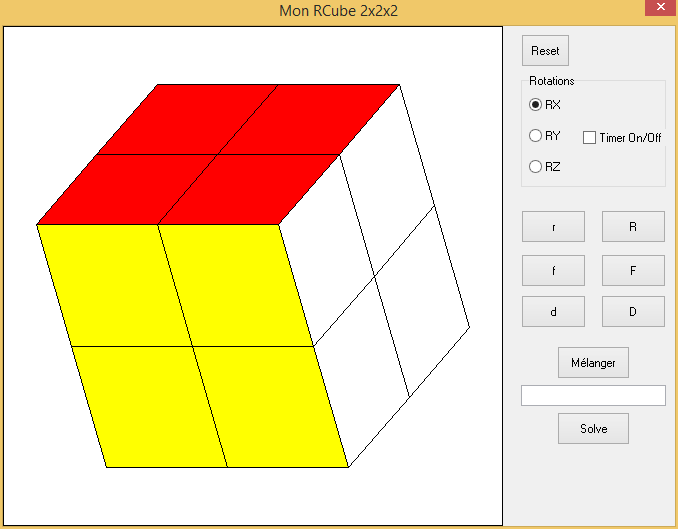
Task: Click the lowercase d move button
Action: pos(553,311)
